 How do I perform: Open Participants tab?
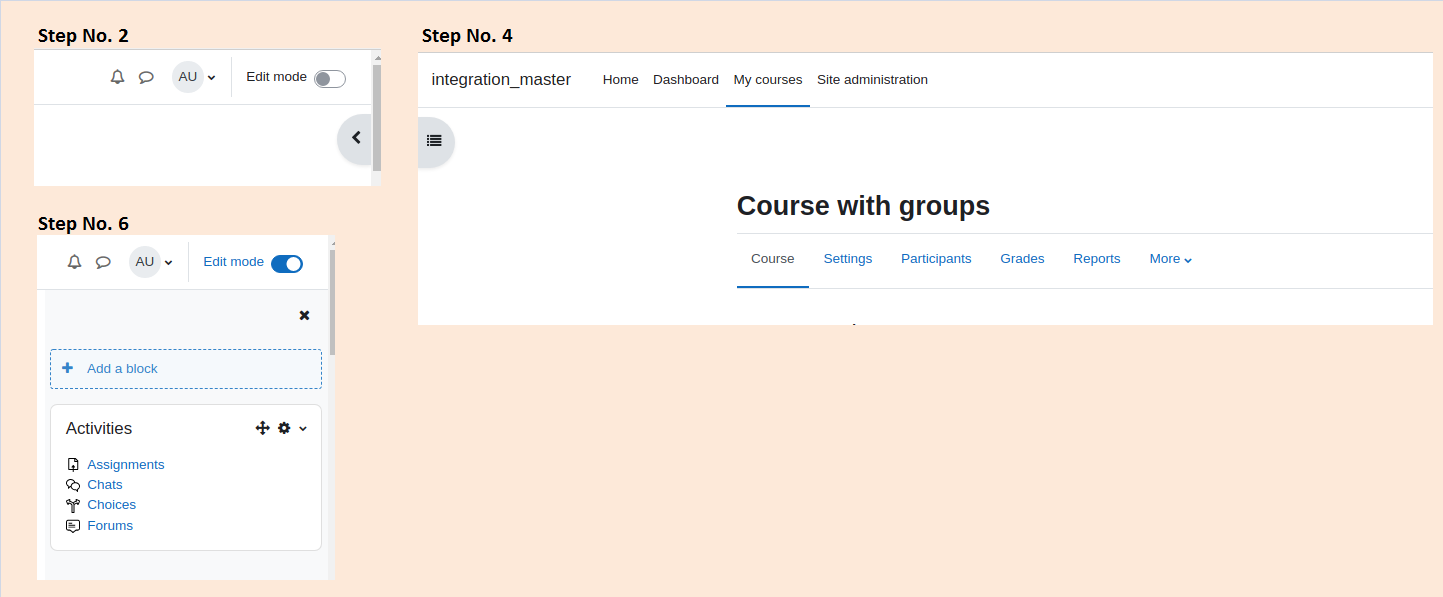point(936,259)
